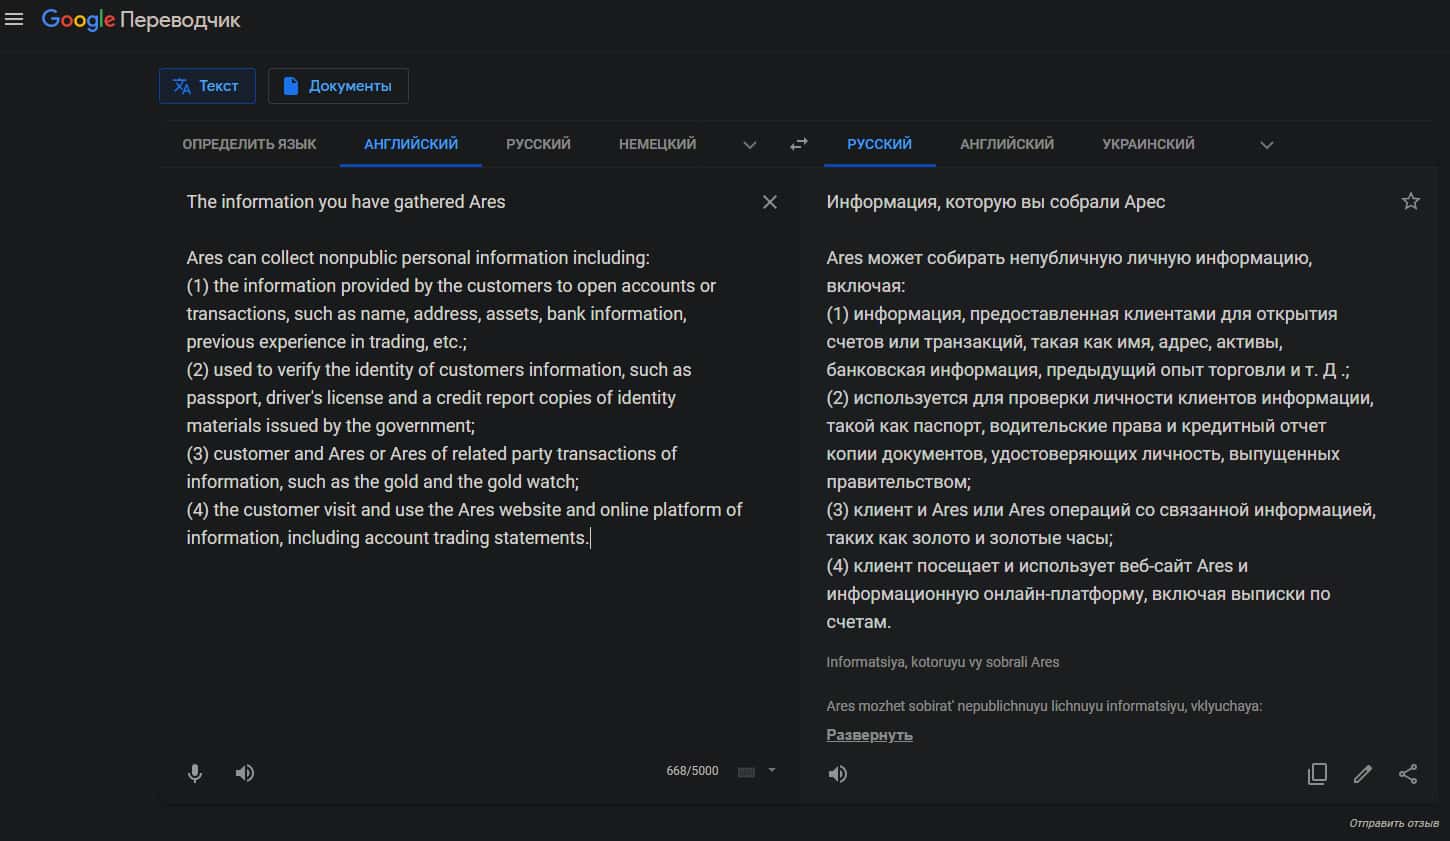Clear the source text with X
Image resolution: width=1450 pixels, height=841 pixels.
[769, 202]
